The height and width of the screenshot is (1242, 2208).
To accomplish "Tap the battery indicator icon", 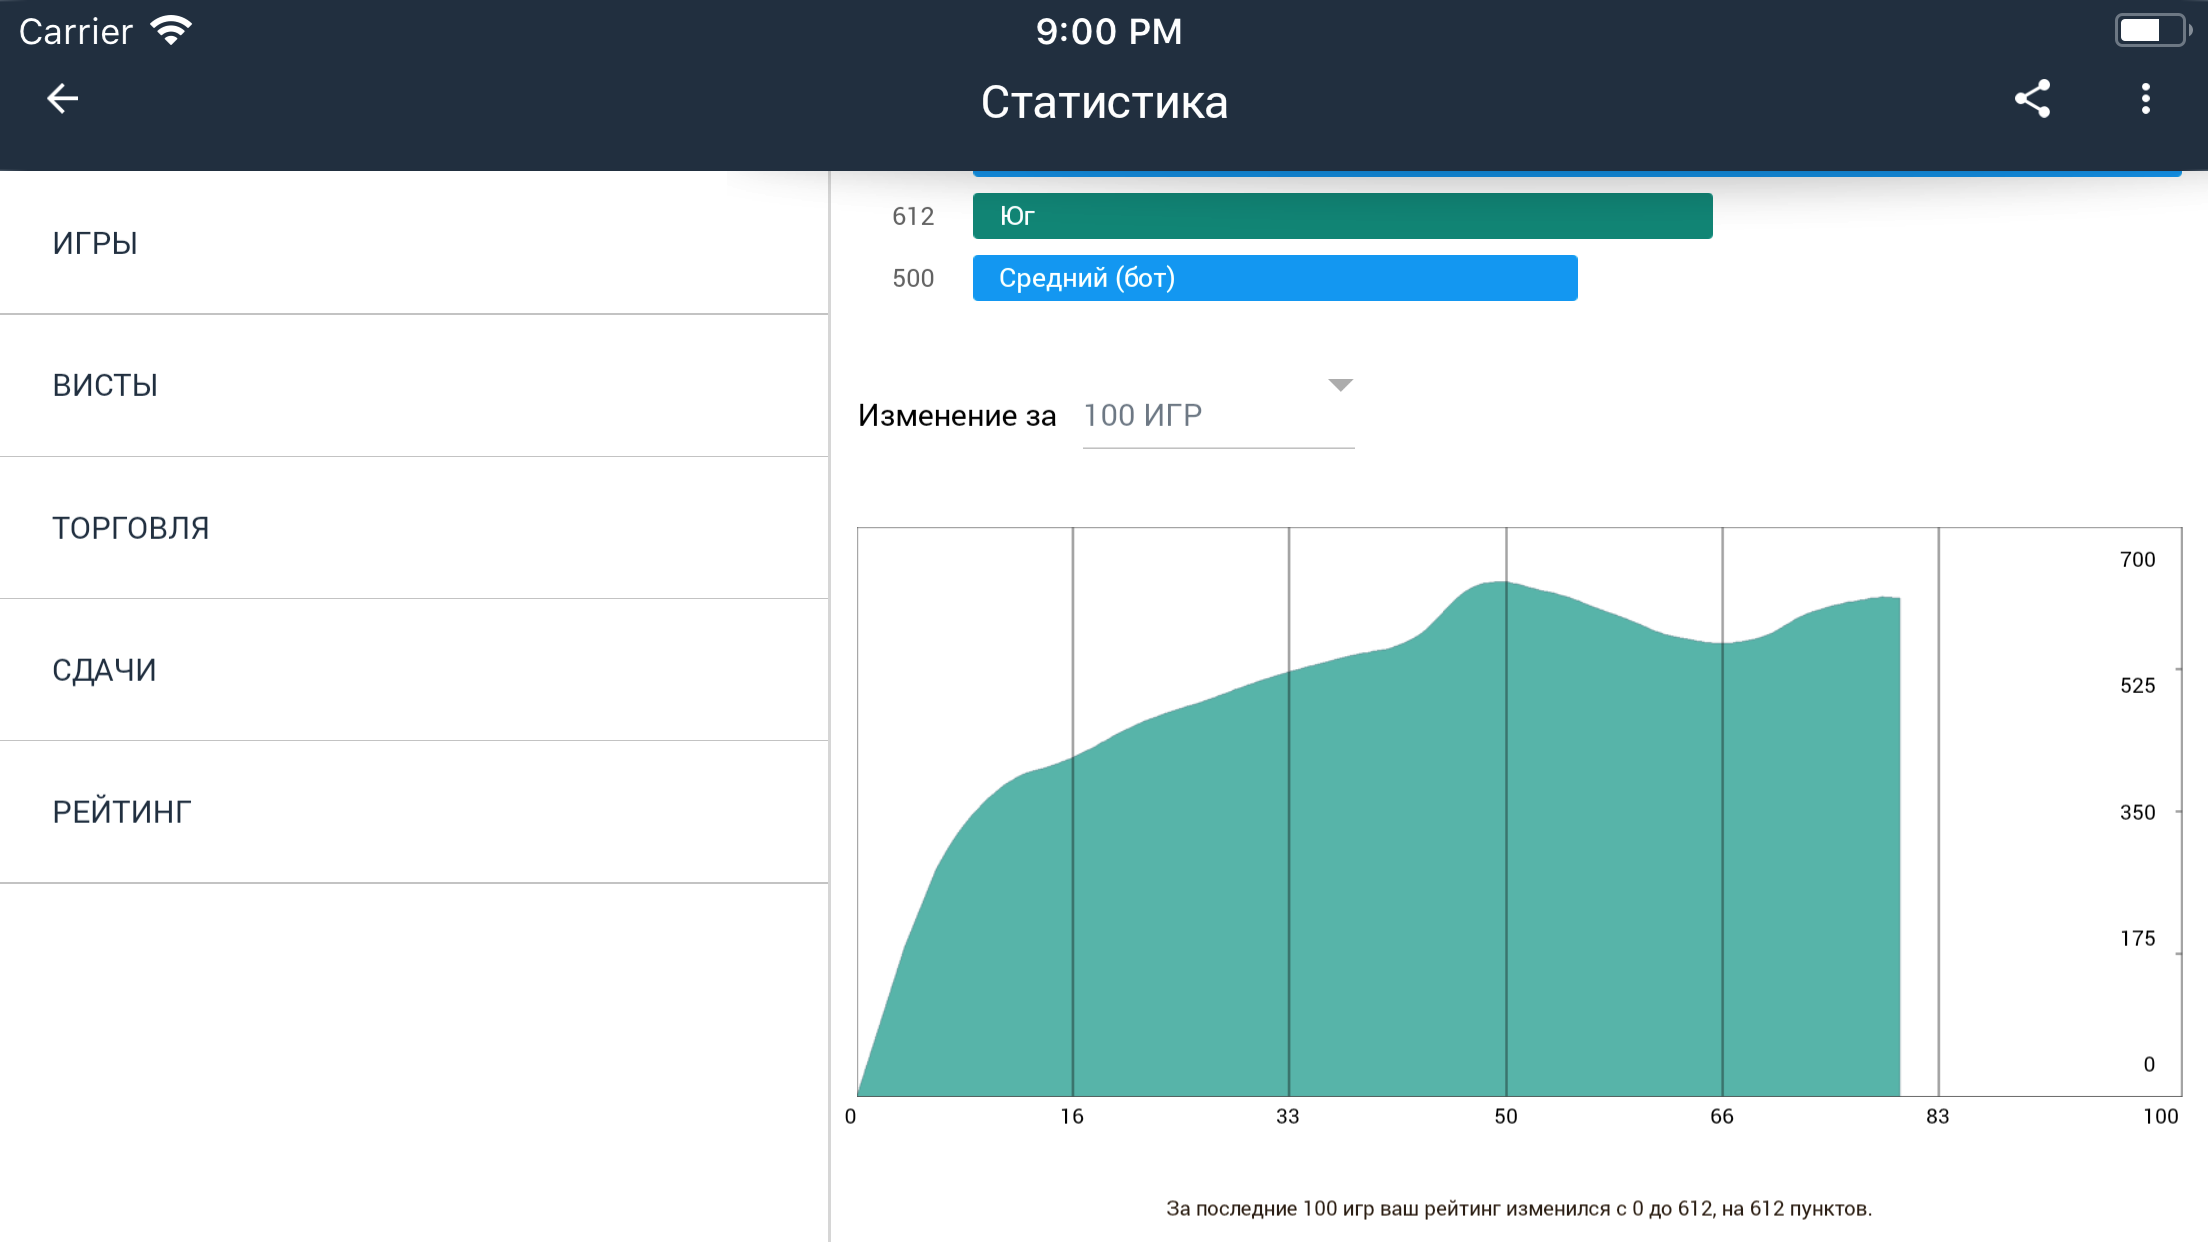I will pos(2151,31).
